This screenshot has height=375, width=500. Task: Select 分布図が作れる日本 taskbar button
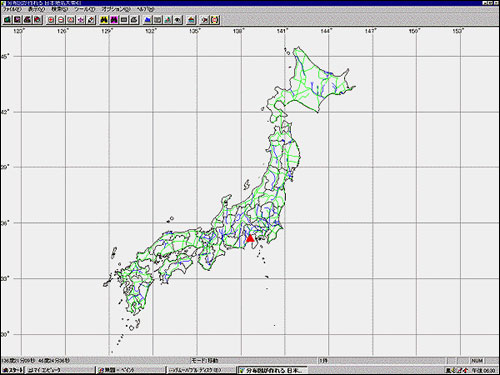[x=272, y=370]
